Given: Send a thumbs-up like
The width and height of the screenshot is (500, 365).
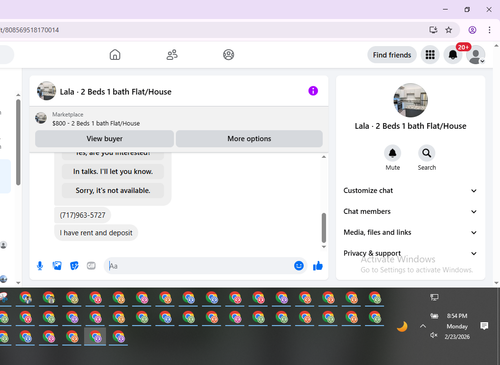Looking at the screenshot, I should pos(318,266).
